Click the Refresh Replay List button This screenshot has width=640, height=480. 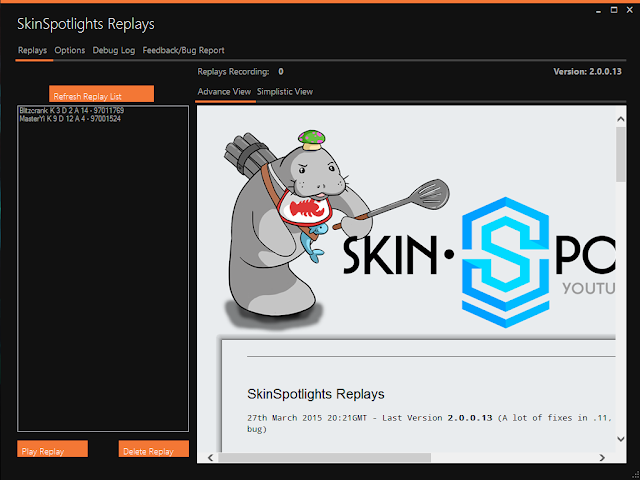tap(102, 93)
